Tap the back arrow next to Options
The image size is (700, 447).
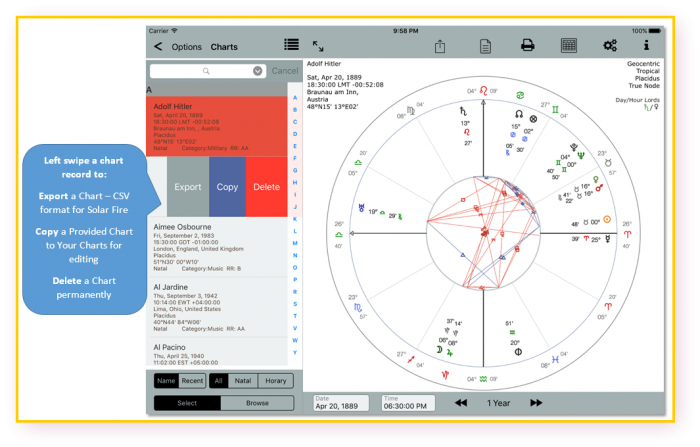point(158,46)
